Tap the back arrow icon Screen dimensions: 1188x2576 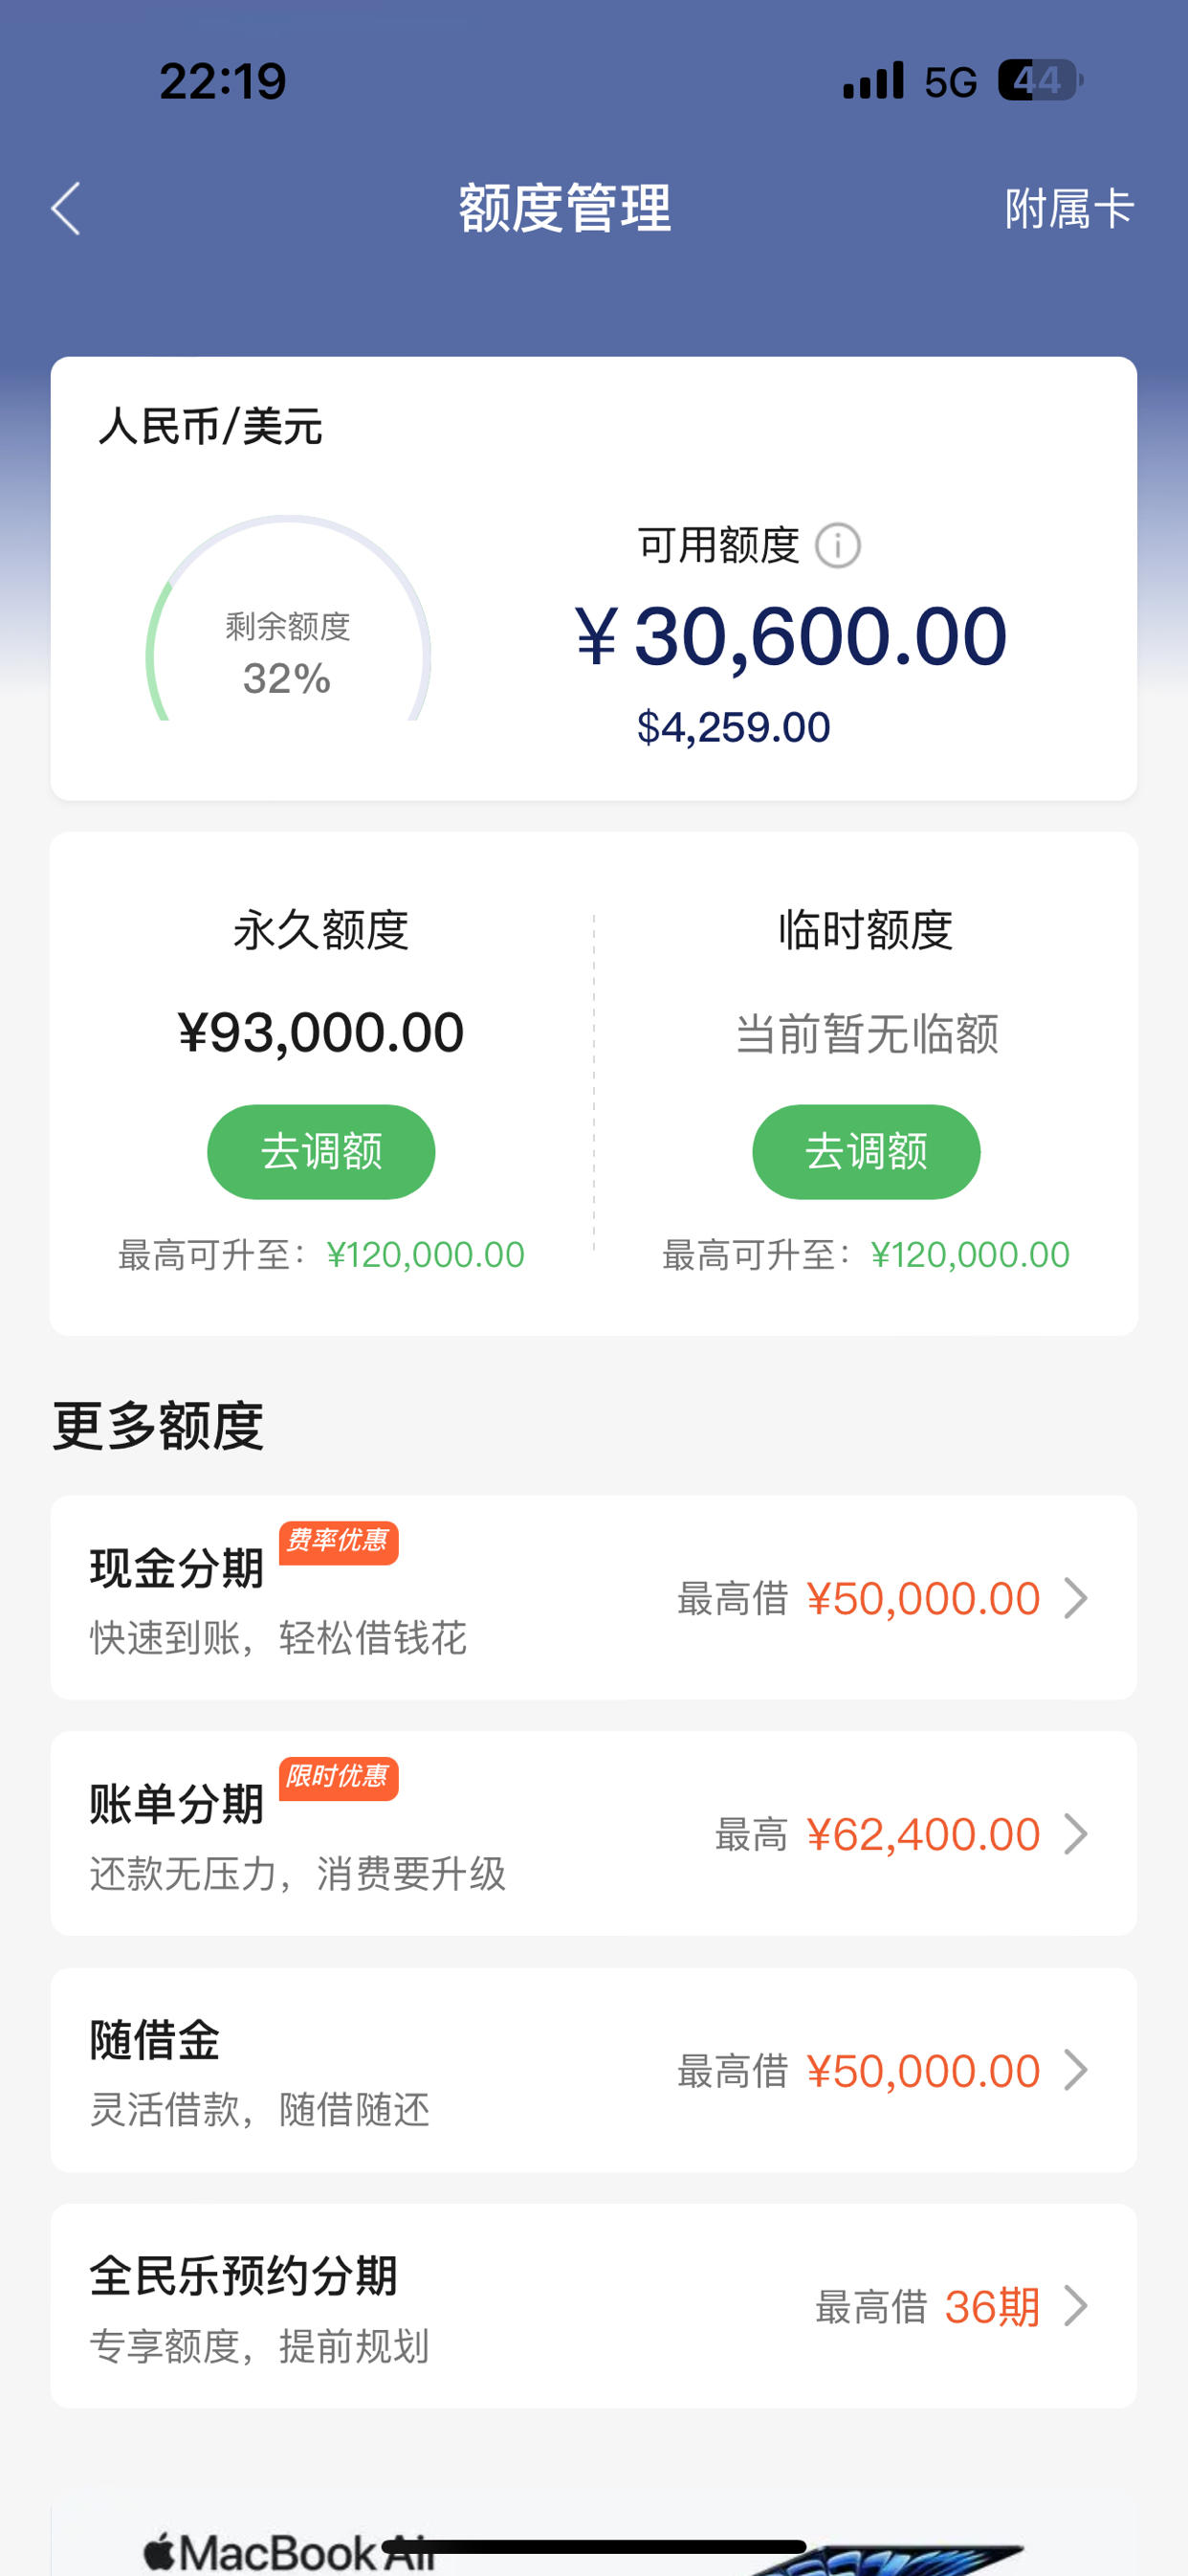point(66,209)
